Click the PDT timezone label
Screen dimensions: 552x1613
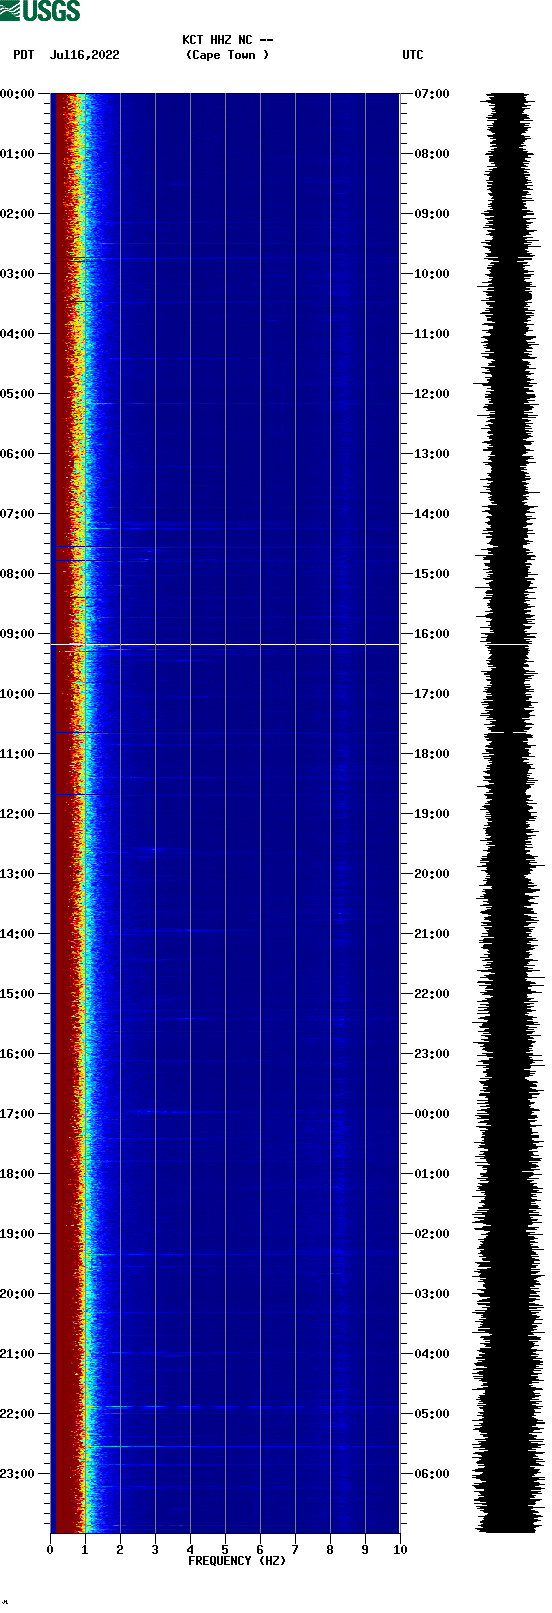24,55
